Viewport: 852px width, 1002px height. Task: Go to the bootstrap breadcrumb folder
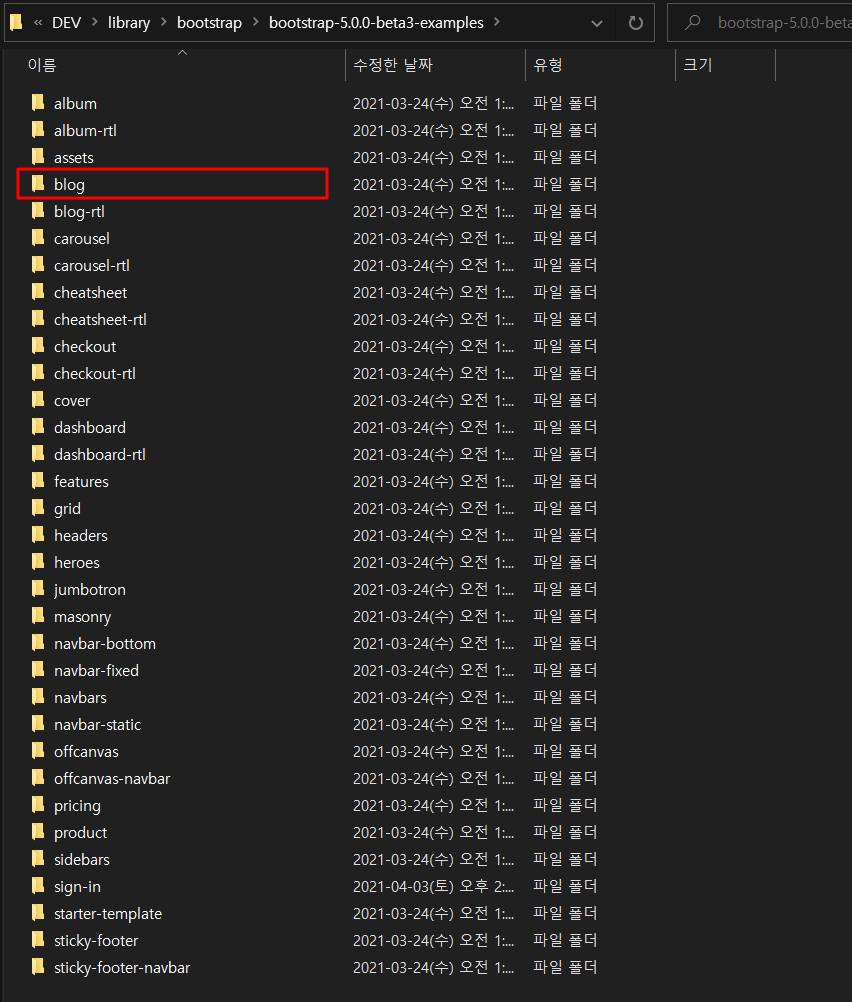[209, 22]
